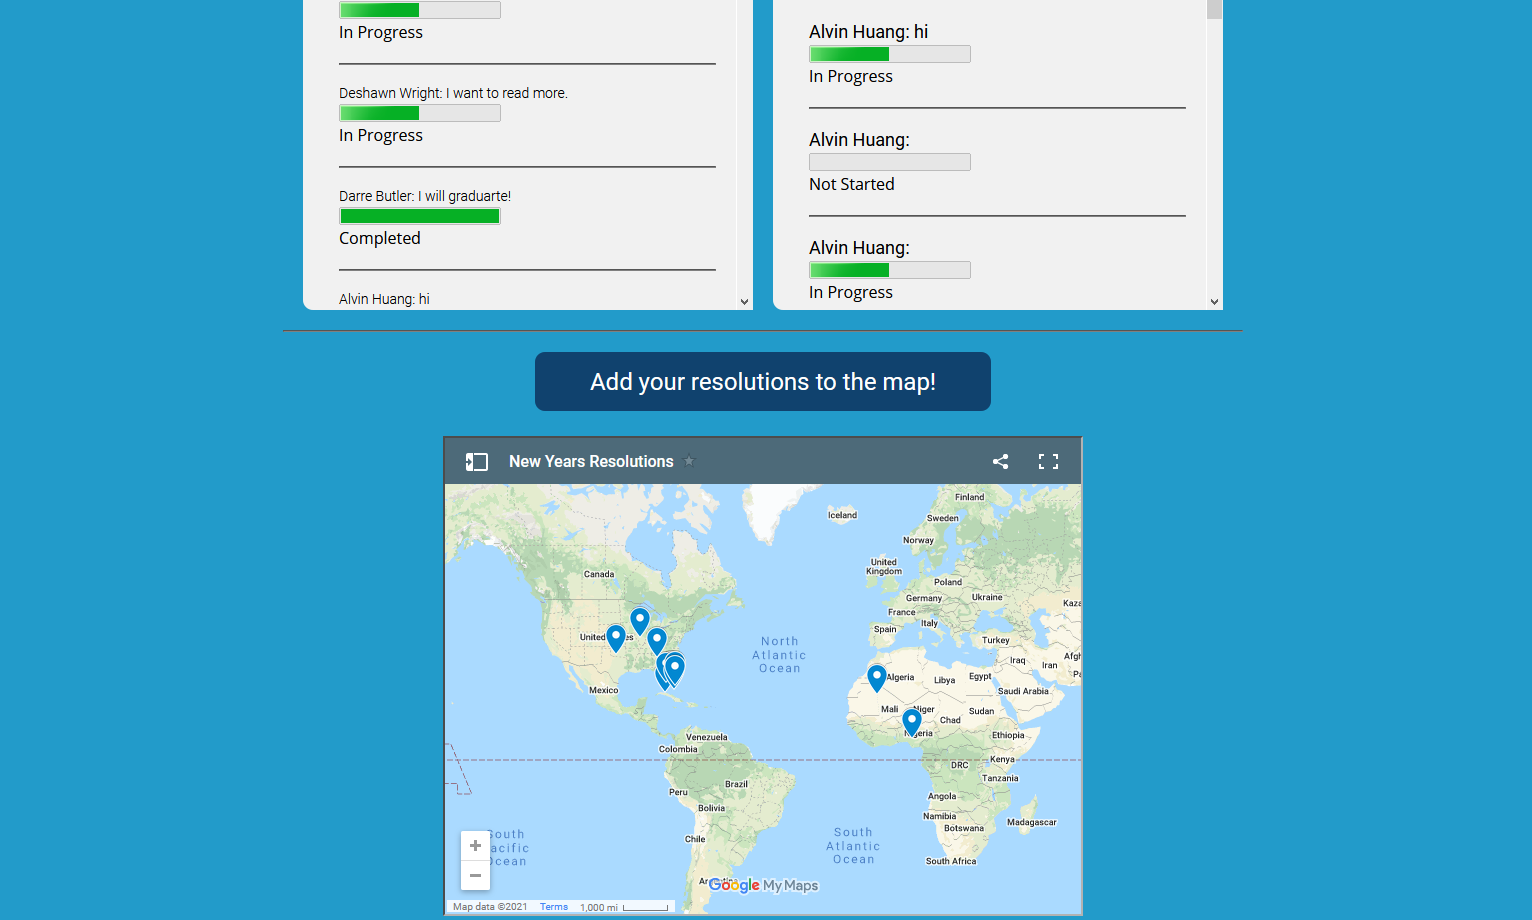Zoom out the map with minus button
The image size is (1532, 920).
tap(475, 875)
